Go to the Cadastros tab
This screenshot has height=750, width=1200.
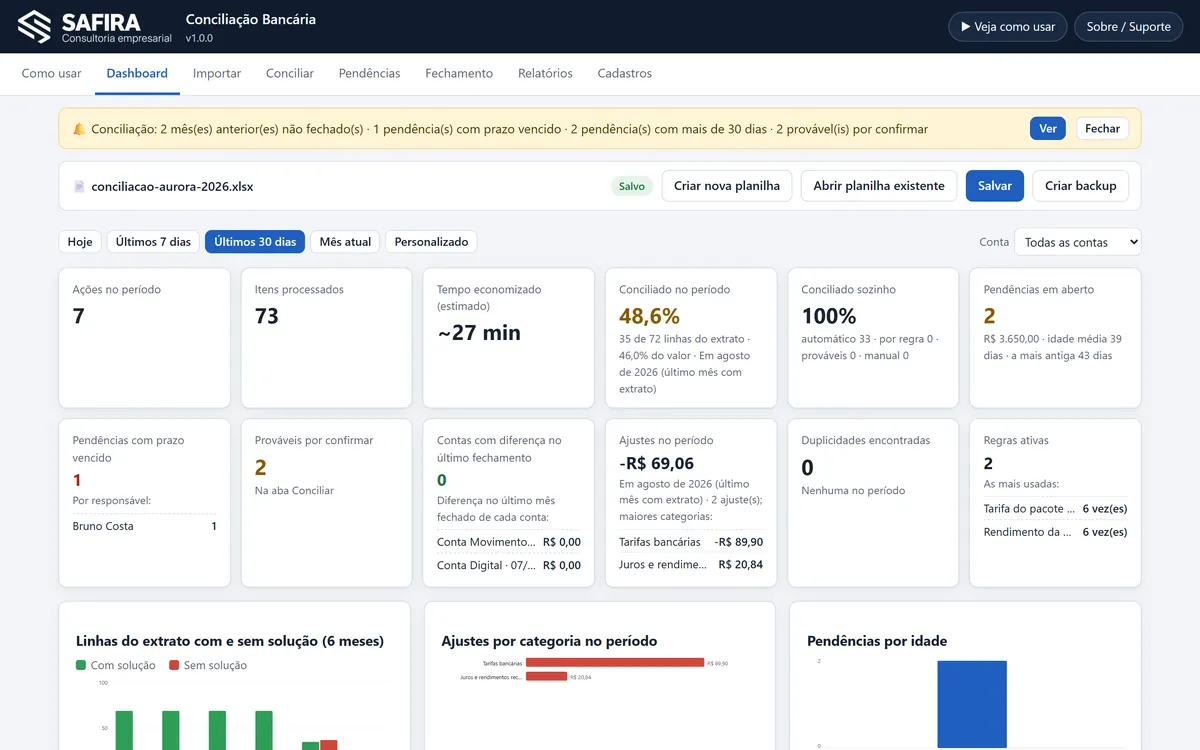625,73
